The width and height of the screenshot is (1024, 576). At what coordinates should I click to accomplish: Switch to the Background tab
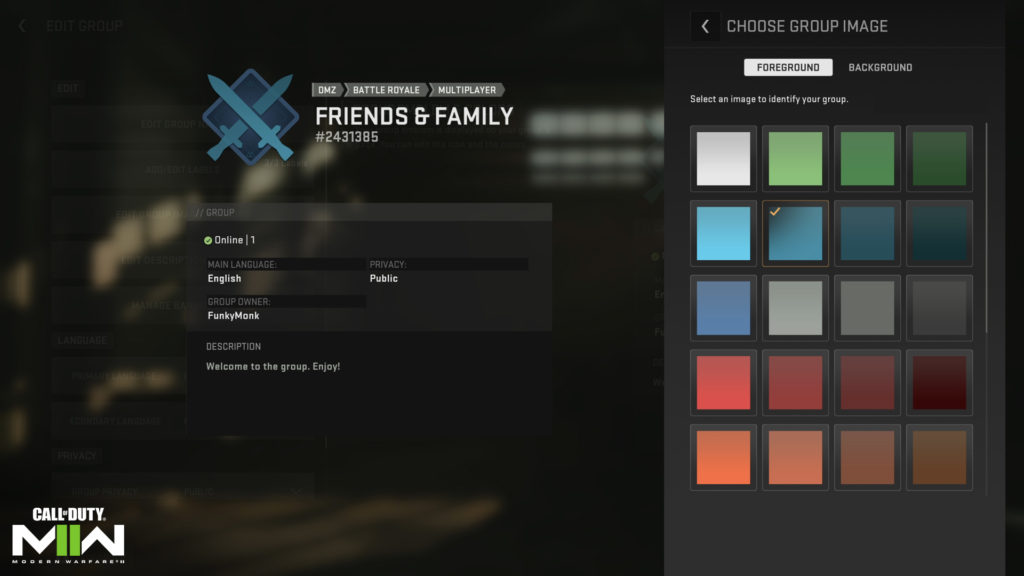click(880, 67)
